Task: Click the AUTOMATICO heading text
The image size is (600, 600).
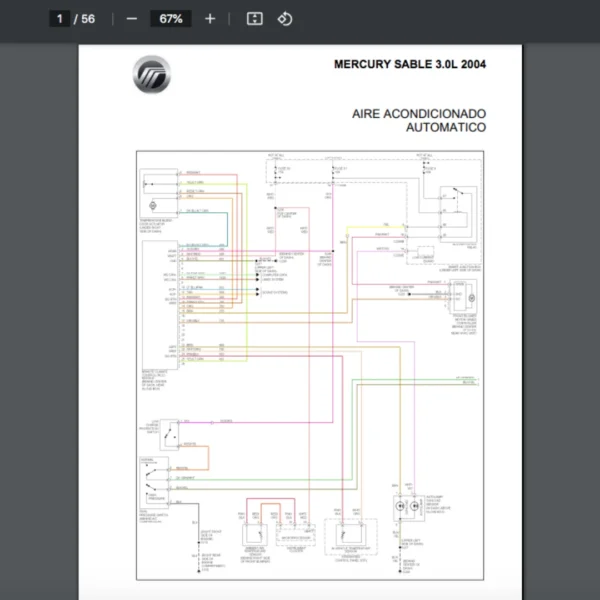Action: coord(446,127)
